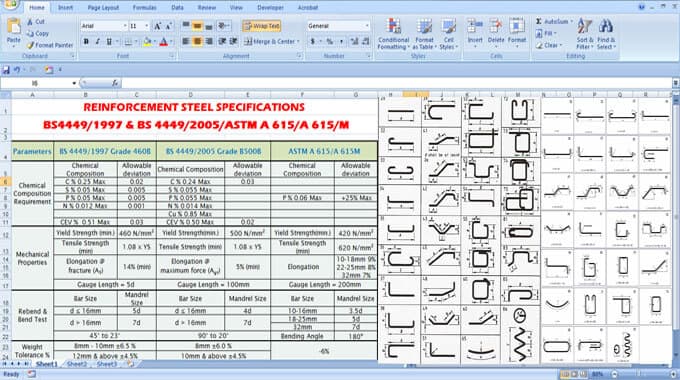680x380 pixels.
Task: Activate the Format Painter brush
Action: click(30, 45)
